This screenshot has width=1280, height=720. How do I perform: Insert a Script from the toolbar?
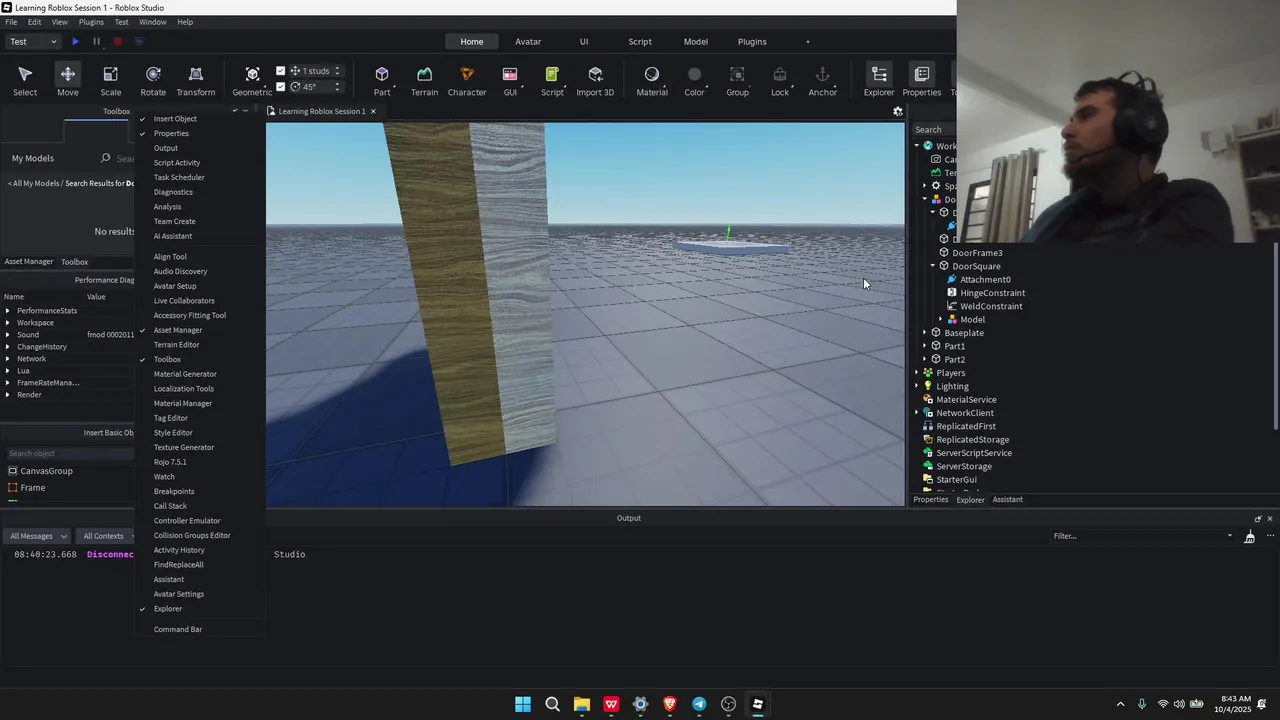552,81
